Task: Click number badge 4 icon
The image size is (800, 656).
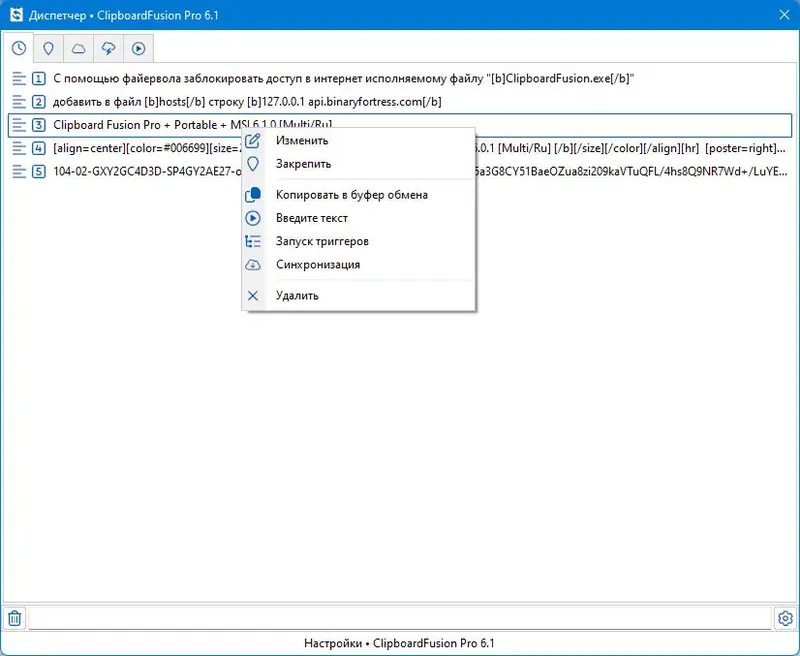Action: [x=39, y=148]
